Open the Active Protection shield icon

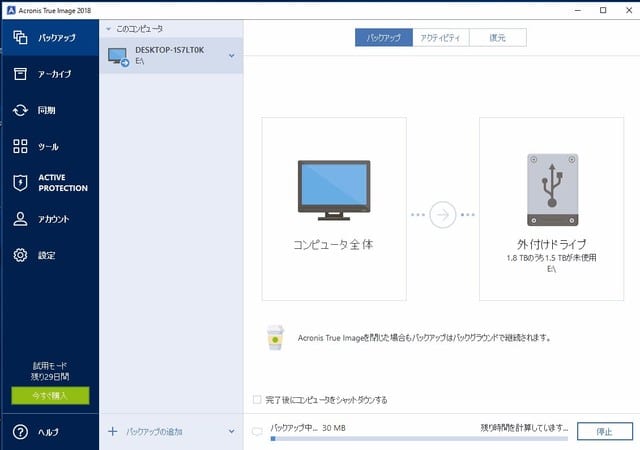20,182
